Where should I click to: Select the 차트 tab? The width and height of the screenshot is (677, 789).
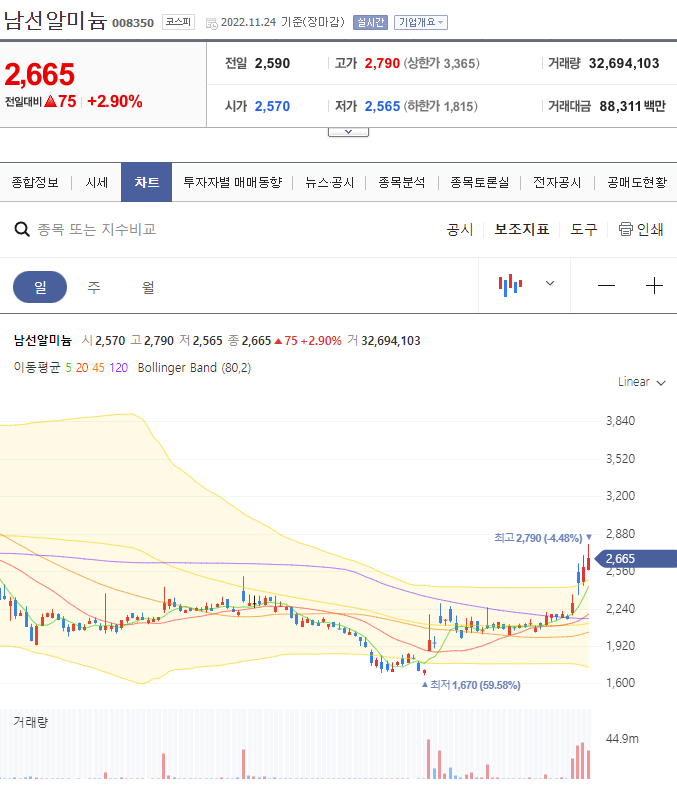[146, 182]
